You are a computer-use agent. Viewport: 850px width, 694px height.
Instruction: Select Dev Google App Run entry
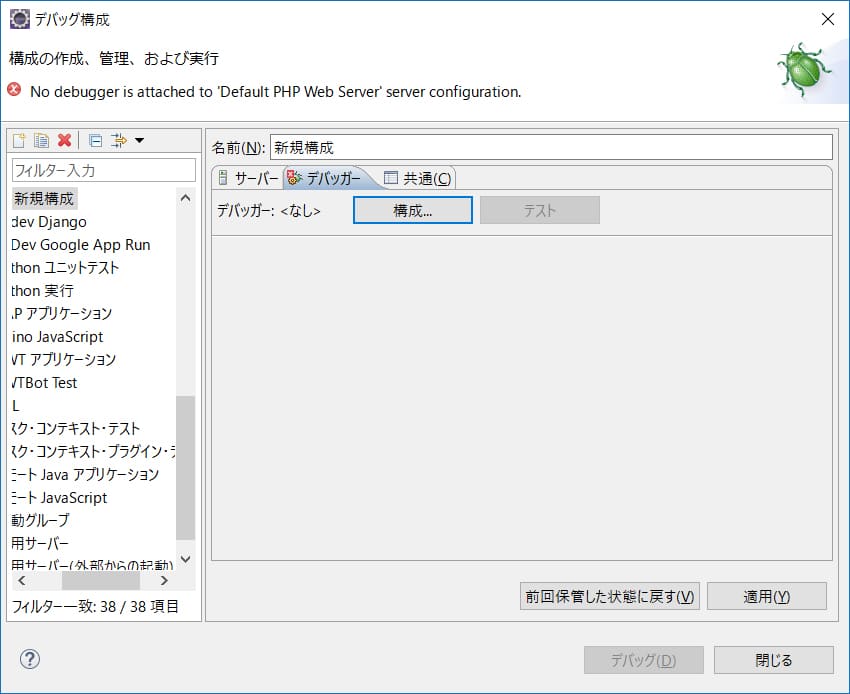point(81,245)
